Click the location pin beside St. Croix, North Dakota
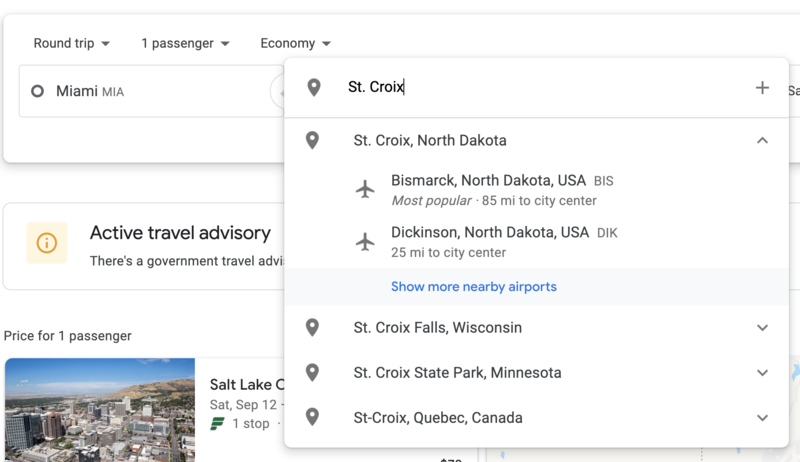Screen dimensions: 800x462 pos(313,141)
